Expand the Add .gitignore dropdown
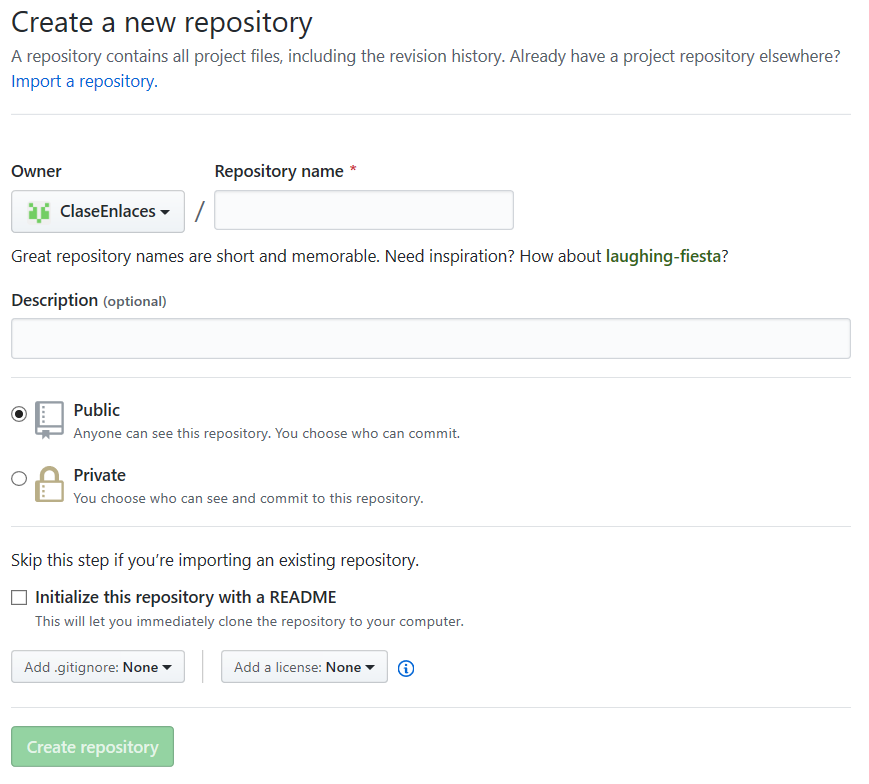 [x=98, y=667]
